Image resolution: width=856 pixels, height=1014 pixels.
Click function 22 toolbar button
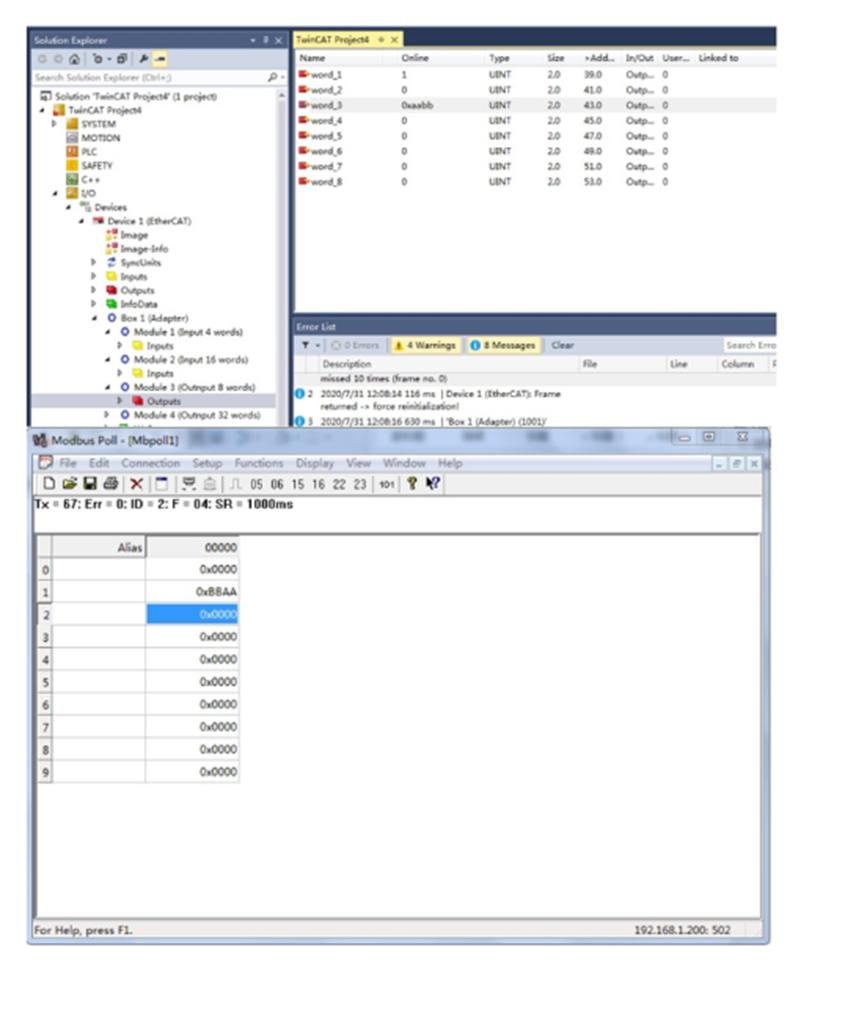point(339,484)
